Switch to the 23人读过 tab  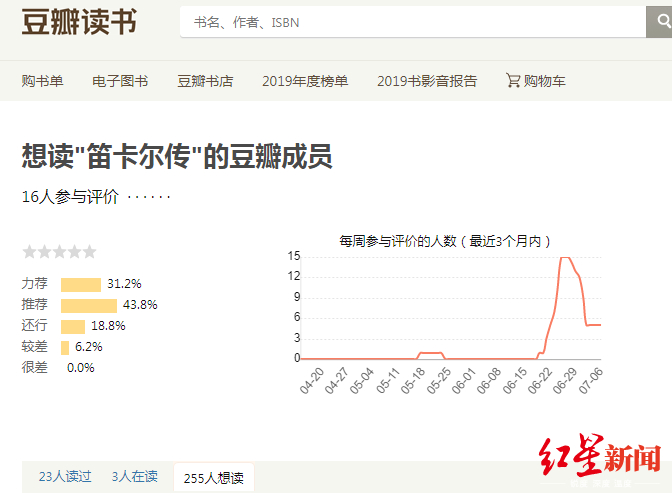[x=65, y=476]
